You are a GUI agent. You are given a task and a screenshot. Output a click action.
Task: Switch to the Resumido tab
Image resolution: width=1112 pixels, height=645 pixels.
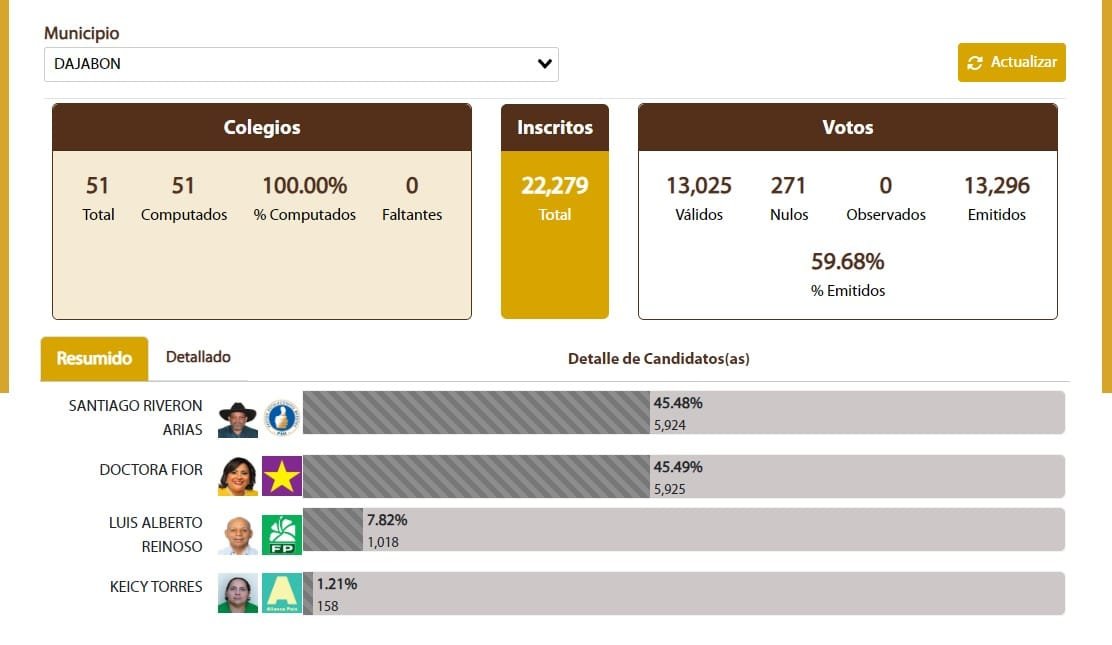(94, 358)
